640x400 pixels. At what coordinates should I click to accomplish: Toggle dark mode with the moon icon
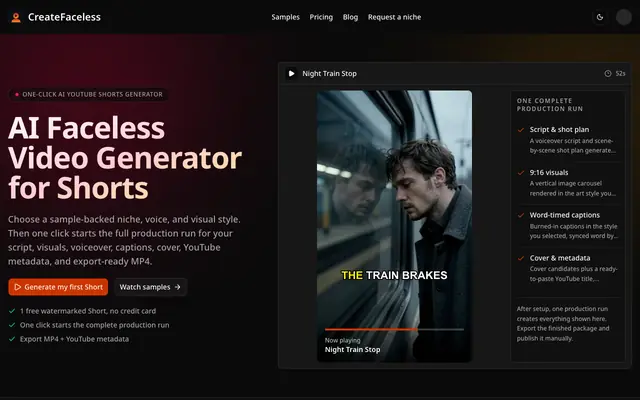tap(600, 17)
